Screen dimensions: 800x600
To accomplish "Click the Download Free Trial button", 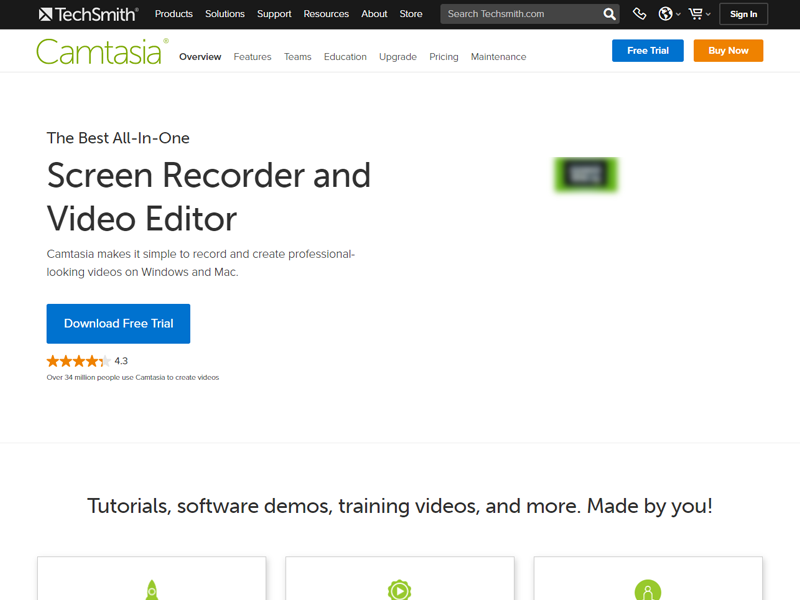I will coord(118,323).
